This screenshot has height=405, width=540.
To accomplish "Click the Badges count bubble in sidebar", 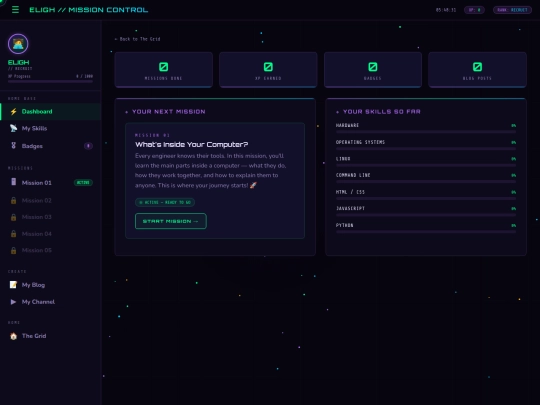I will [88, 146].
